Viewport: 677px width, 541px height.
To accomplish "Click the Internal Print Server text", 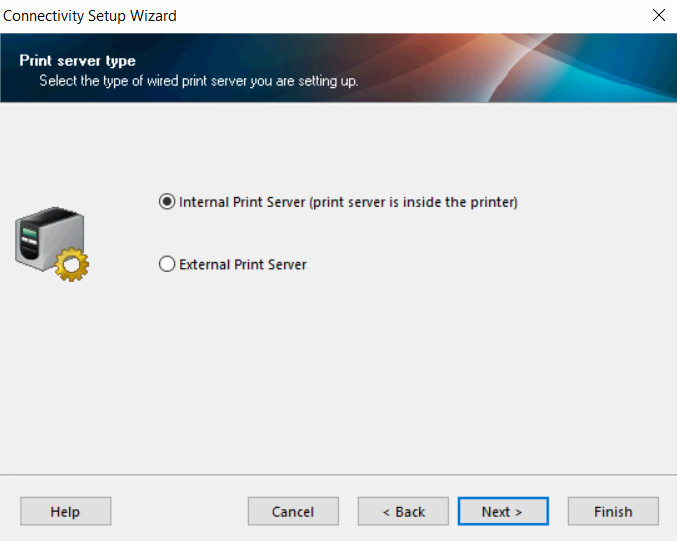I will click(x=242, y=202).
